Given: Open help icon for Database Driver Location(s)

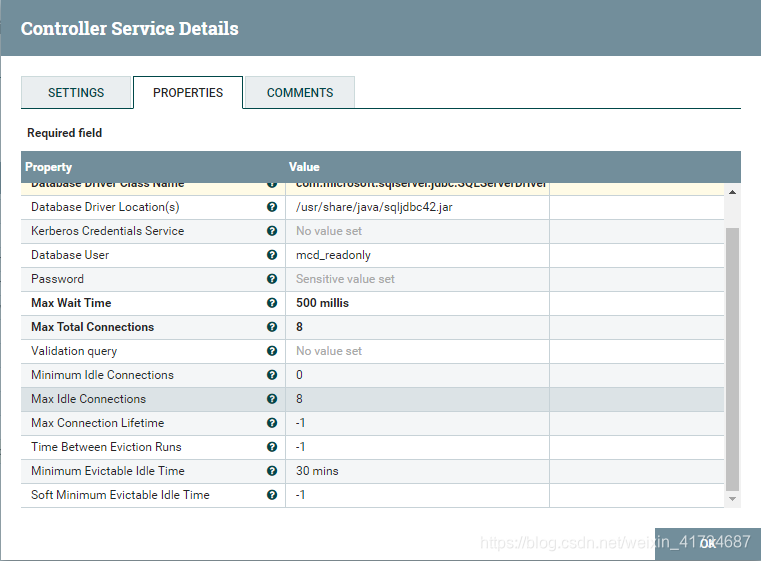Looking at the screenshot, I should pos(272,207).
